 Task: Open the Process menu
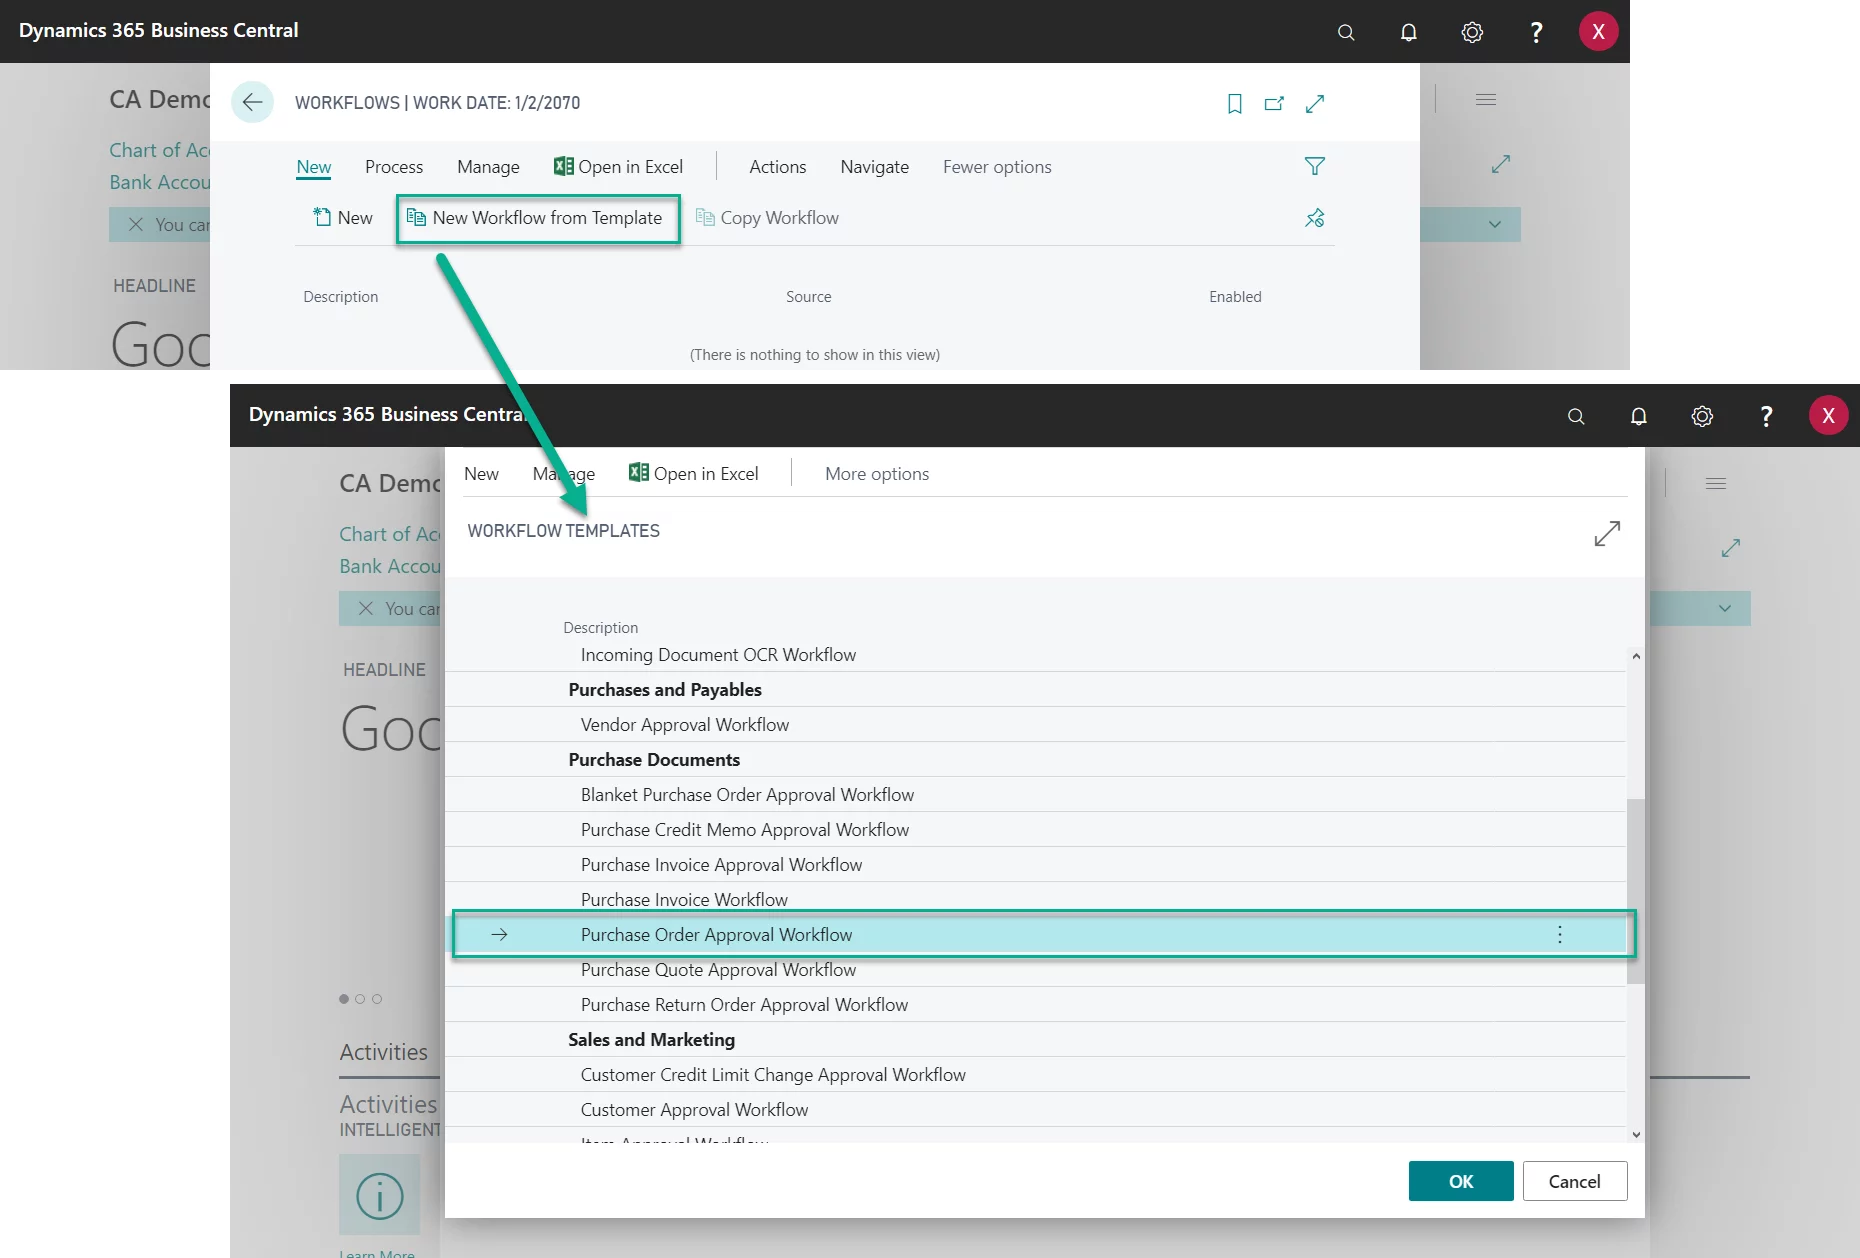click(393, 167)
